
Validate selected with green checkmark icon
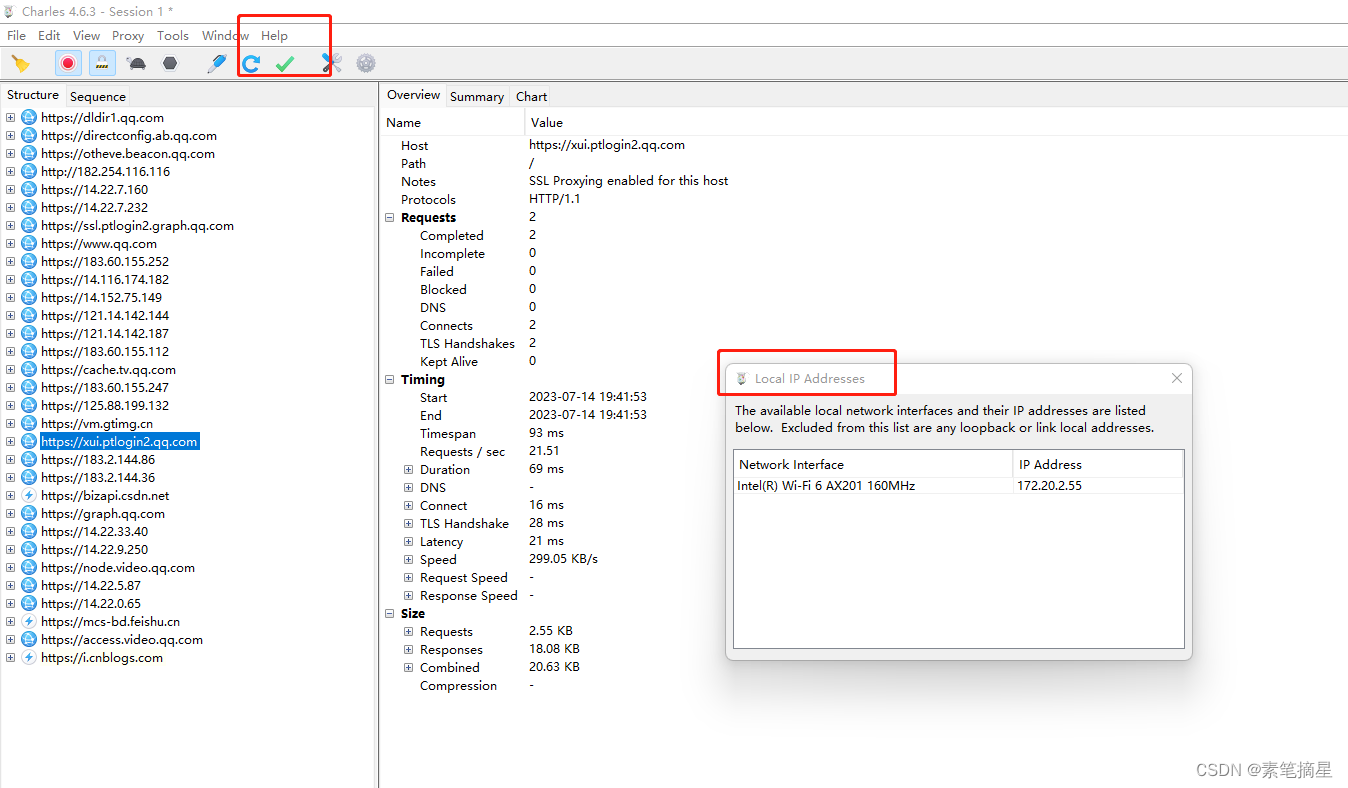coord(285,64)
